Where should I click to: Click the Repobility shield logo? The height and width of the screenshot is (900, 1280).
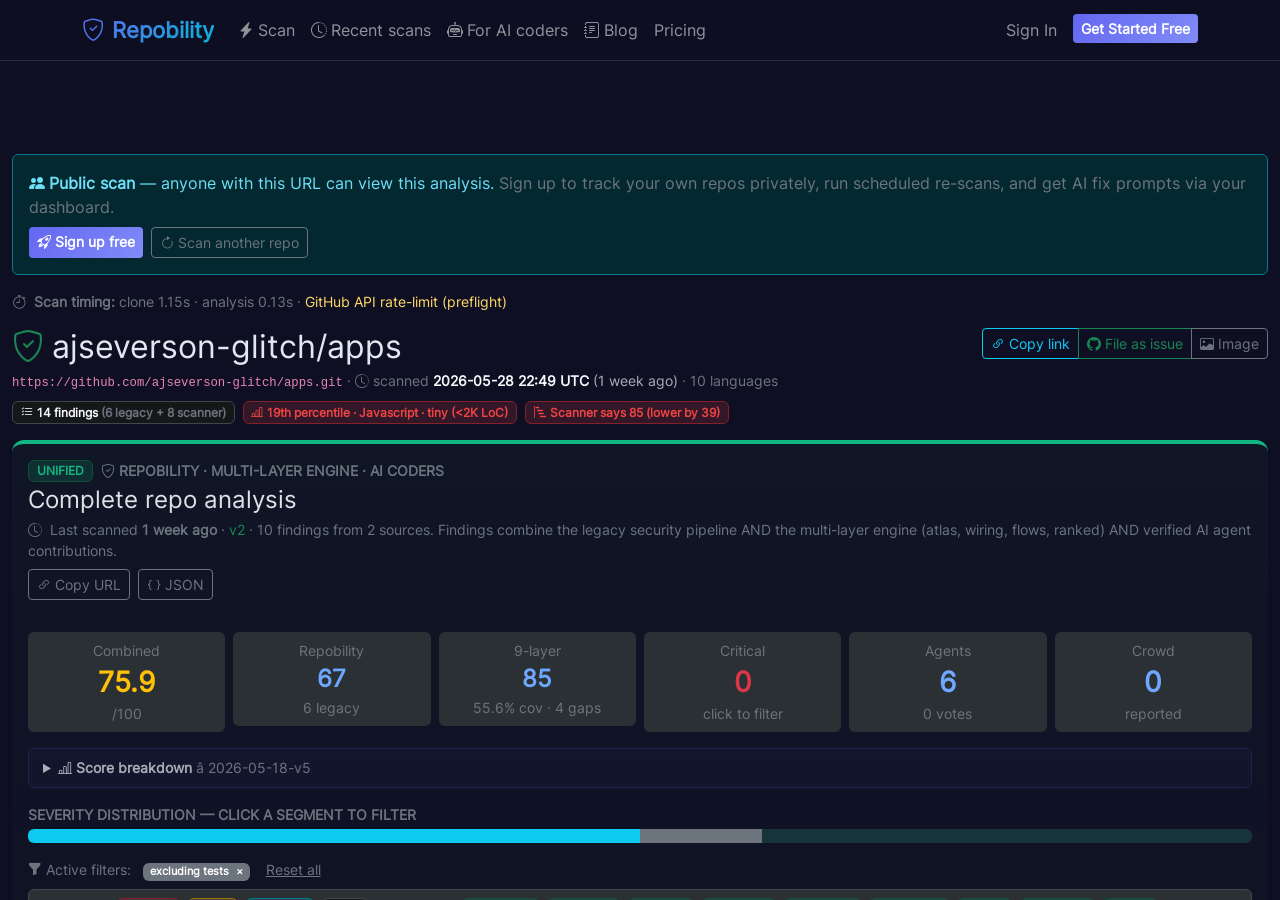tap(93, 30)
